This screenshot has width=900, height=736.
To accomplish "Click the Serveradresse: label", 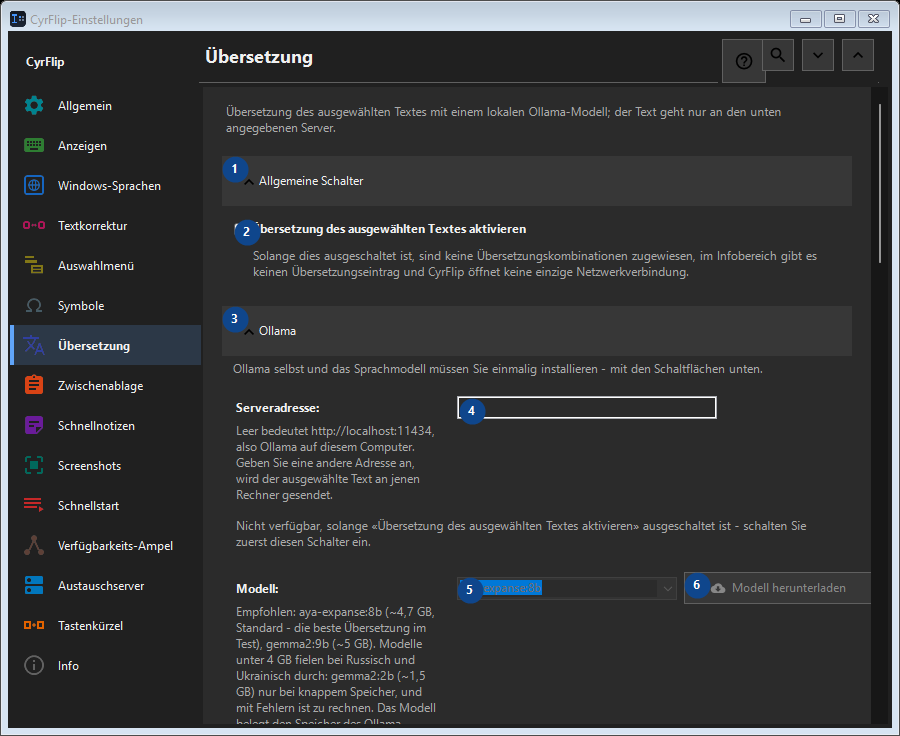I will tap(278, 408).
